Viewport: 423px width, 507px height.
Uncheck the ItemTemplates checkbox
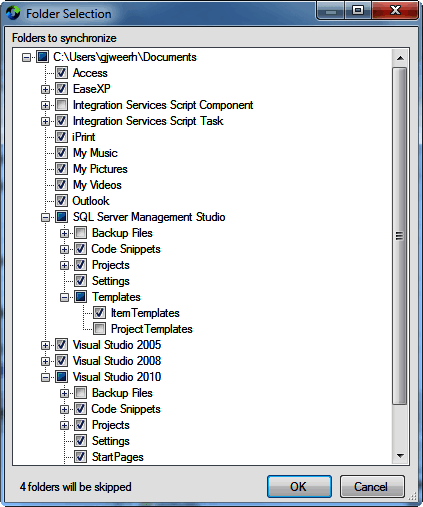coord(99,313)
